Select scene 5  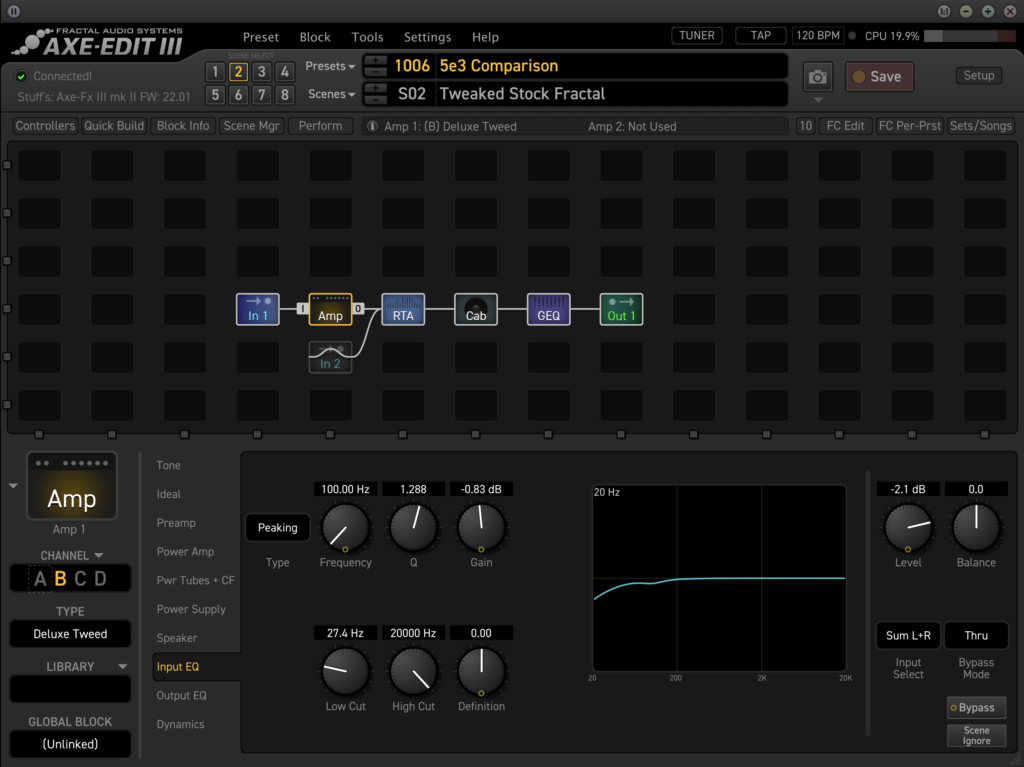pos(215,95)
